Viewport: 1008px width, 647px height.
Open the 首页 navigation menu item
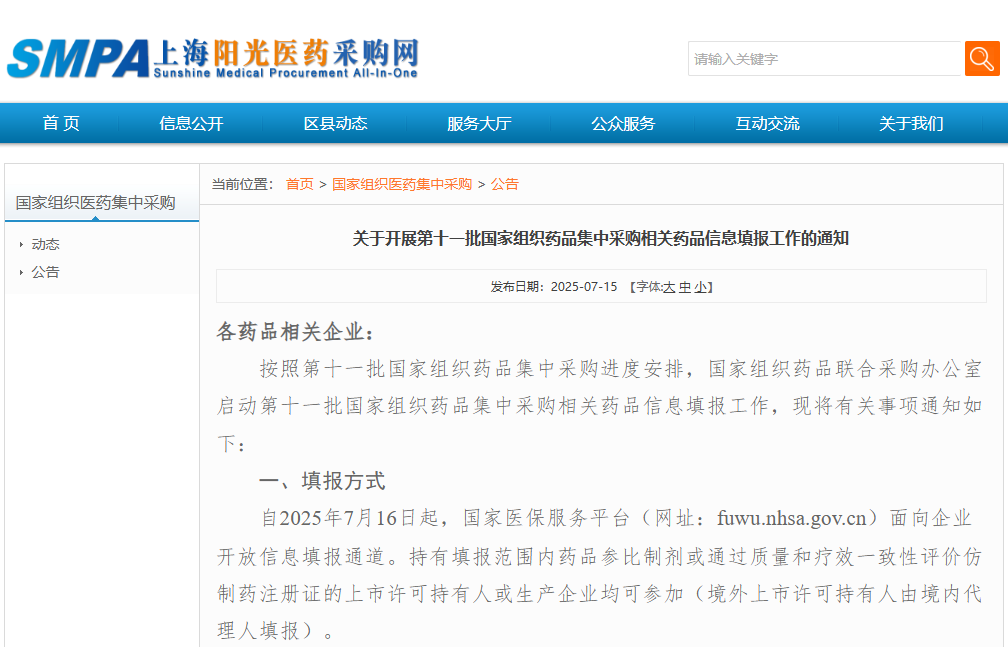click(x=61, y=123)
